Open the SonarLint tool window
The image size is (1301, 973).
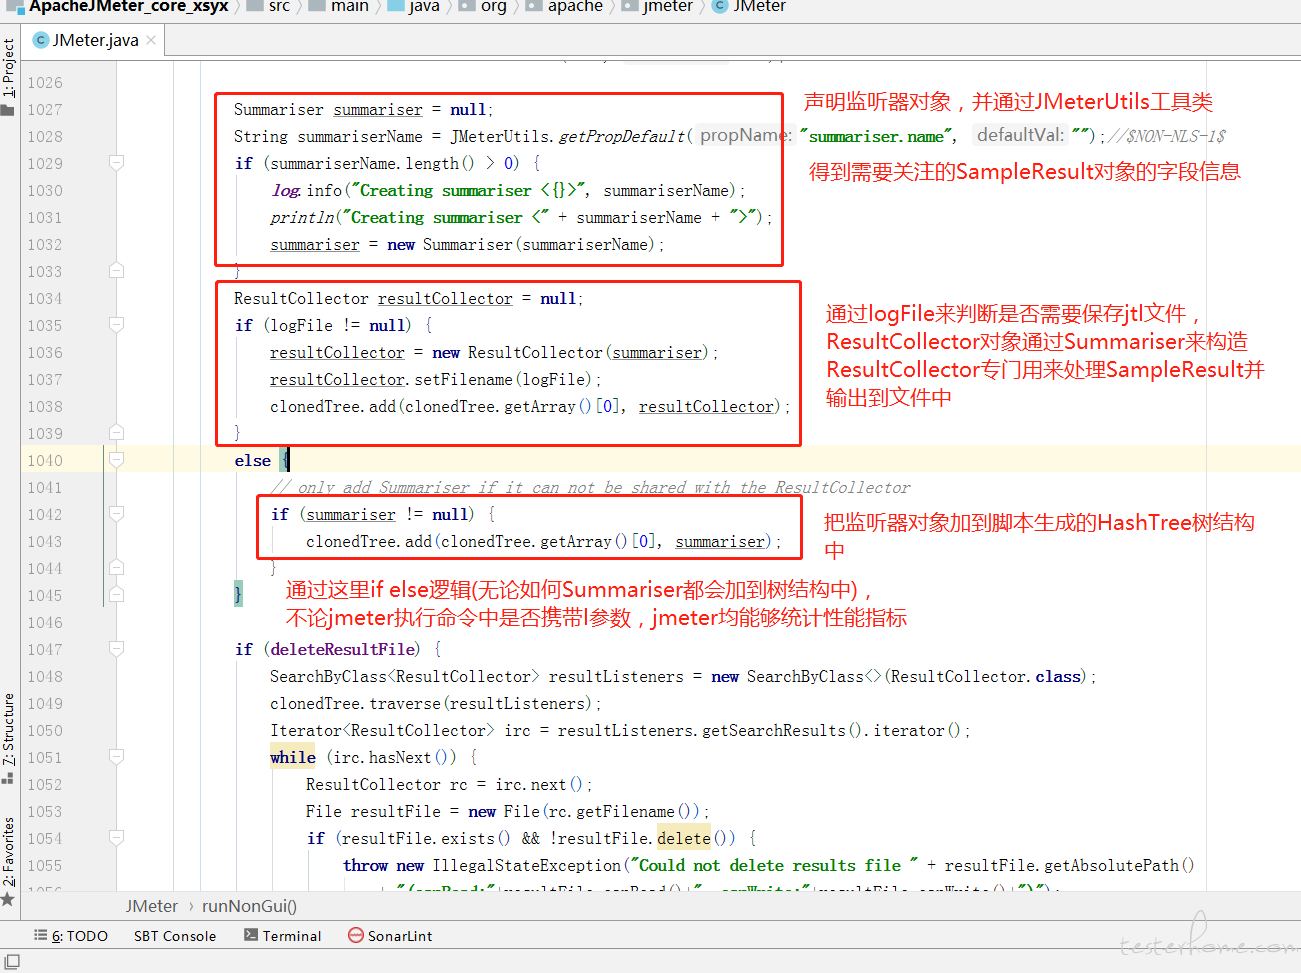click(390, 935)
